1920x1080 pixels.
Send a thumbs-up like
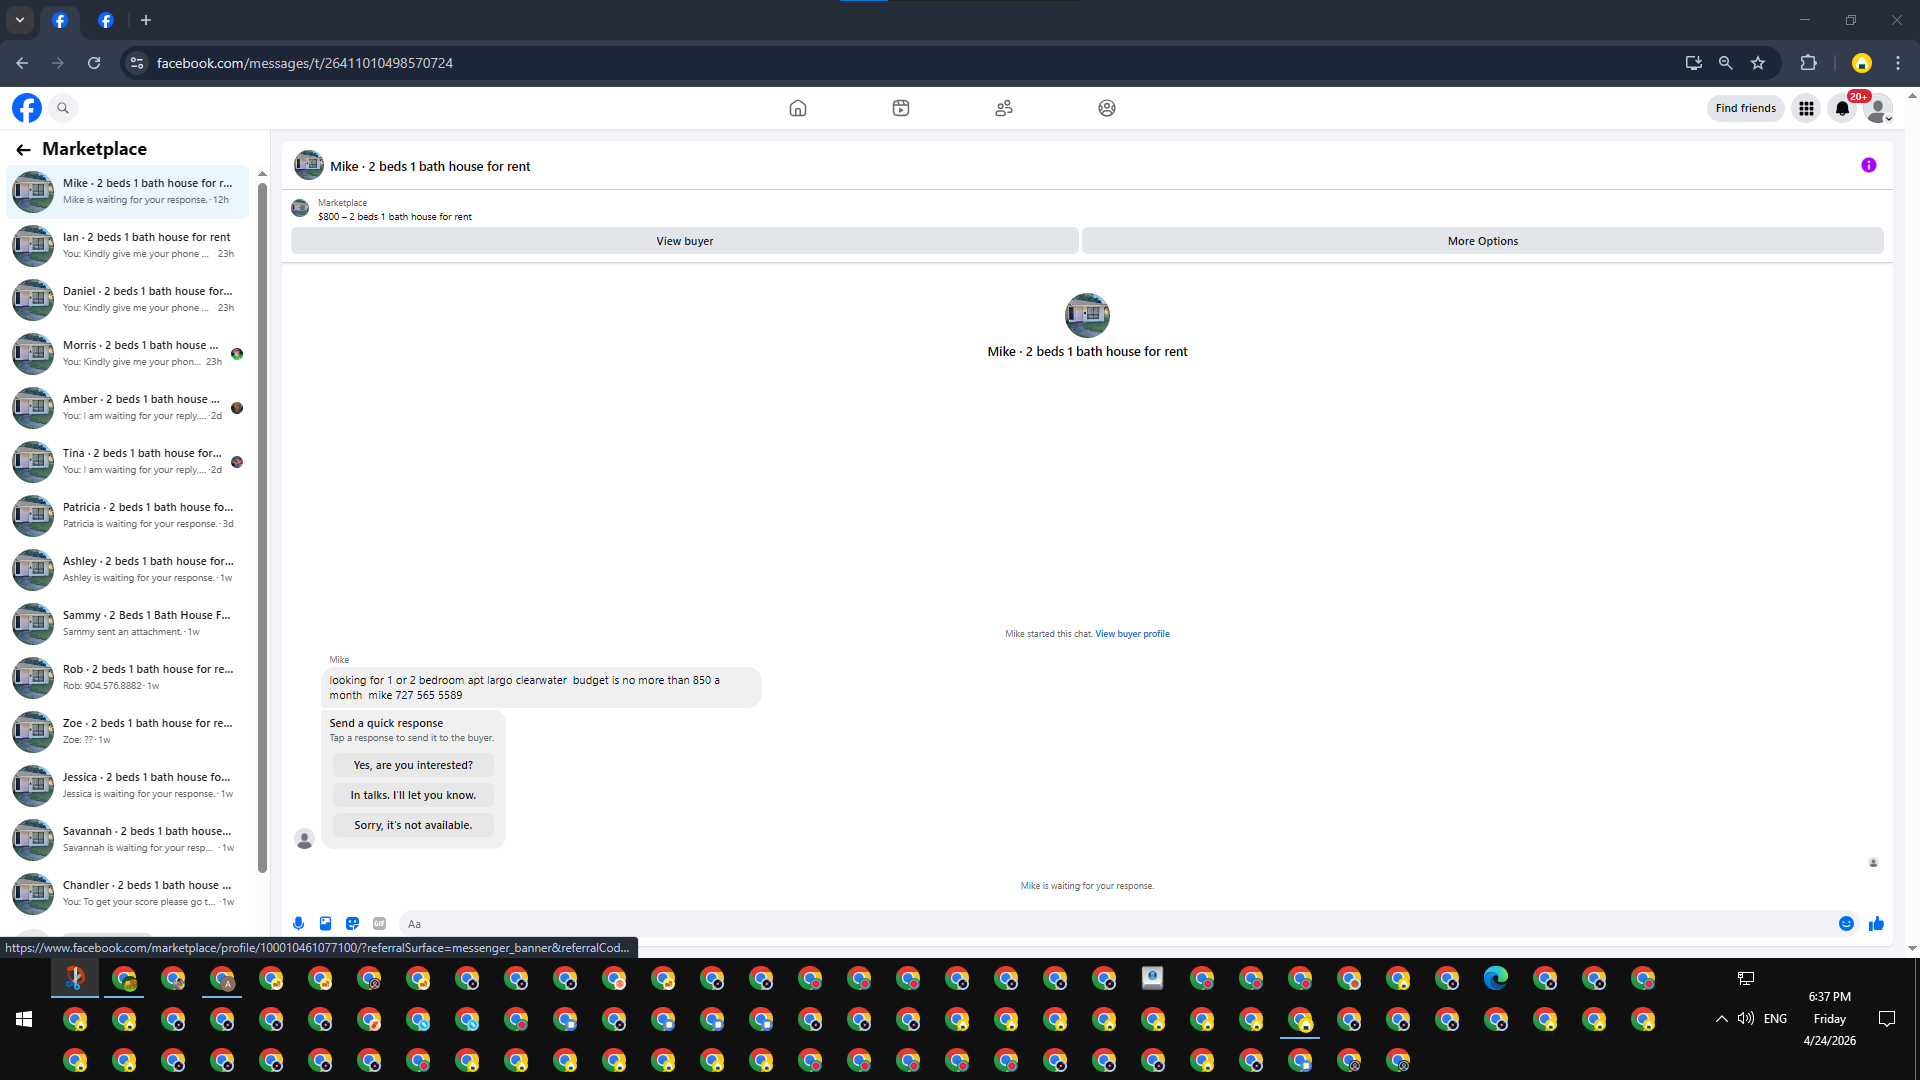click(1876, 924)
